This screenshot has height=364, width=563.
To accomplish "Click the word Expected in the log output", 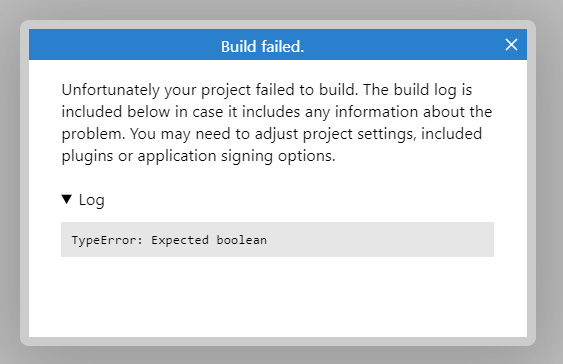I will point(180,240).
